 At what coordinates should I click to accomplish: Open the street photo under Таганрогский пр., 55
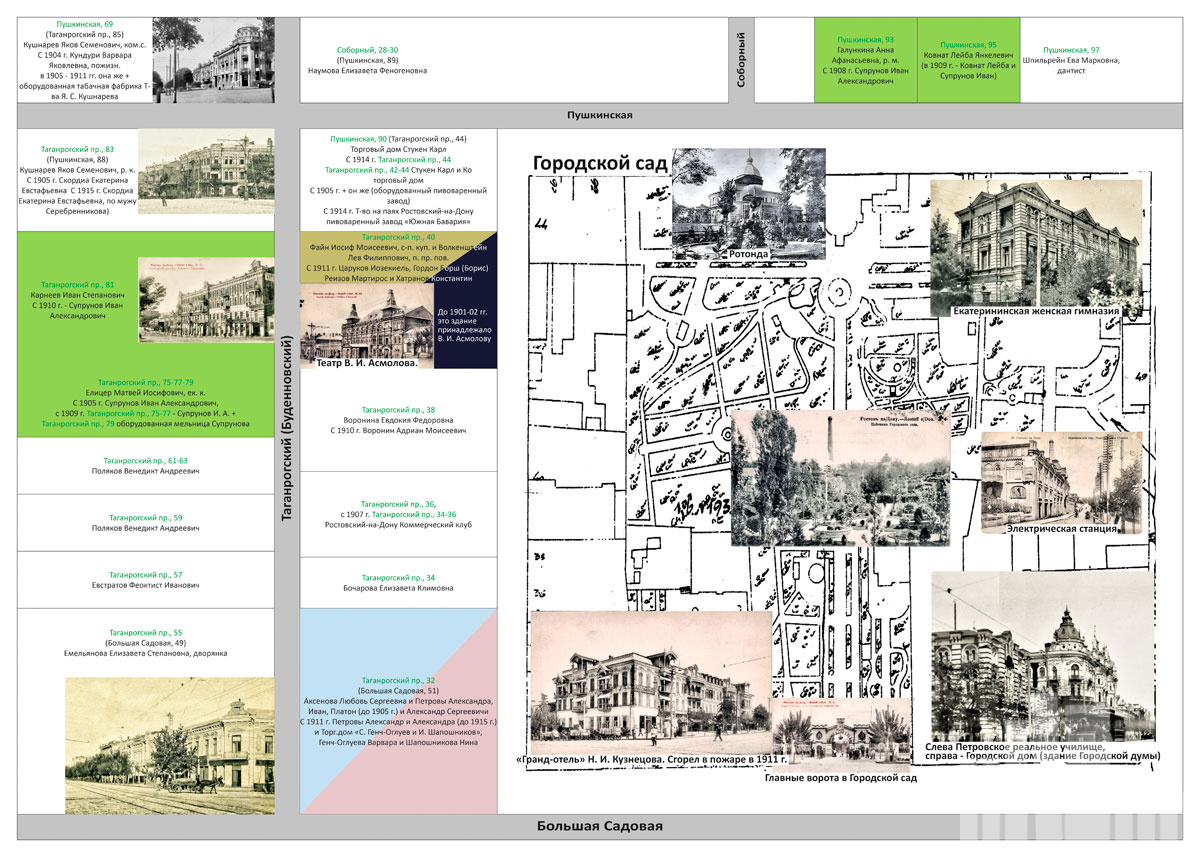[x=170, y=747]
